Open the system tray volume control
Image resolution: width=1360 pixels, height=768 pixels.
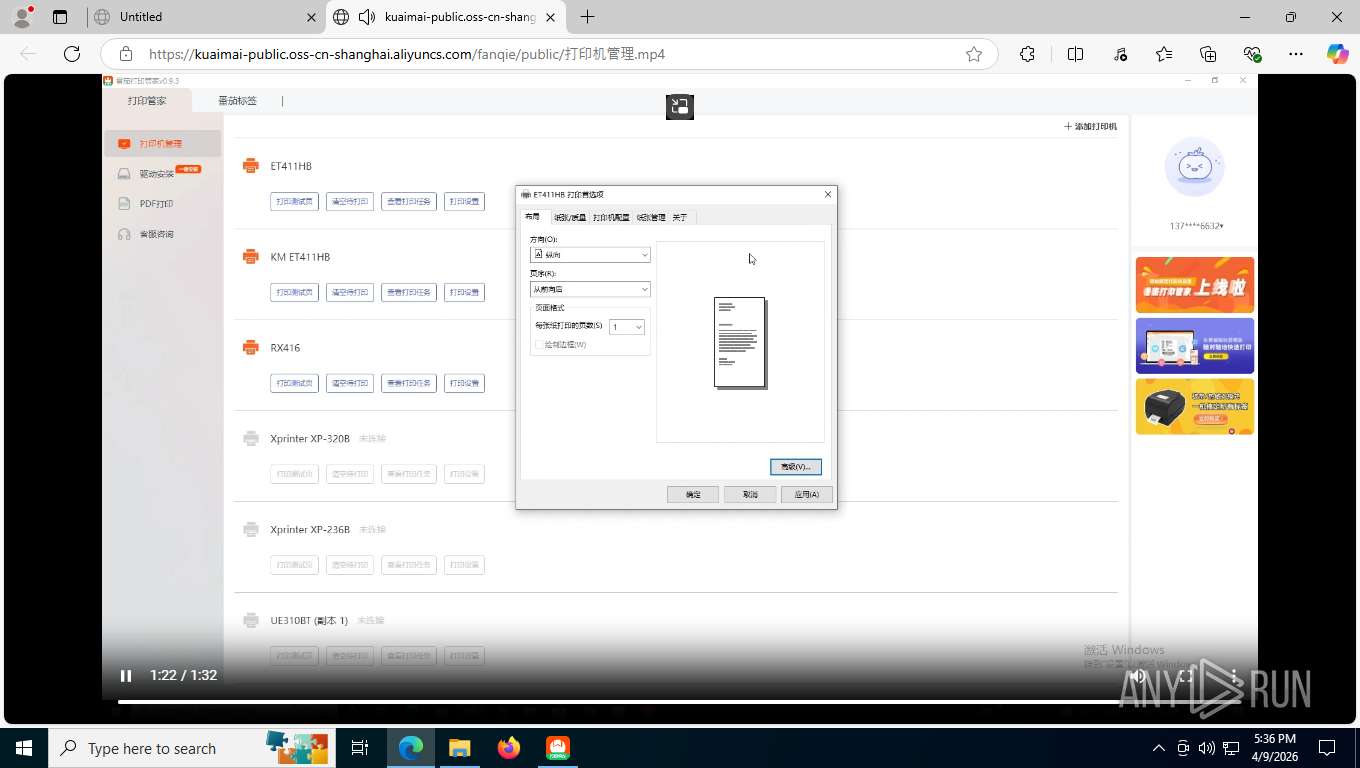click(1207, 748)
